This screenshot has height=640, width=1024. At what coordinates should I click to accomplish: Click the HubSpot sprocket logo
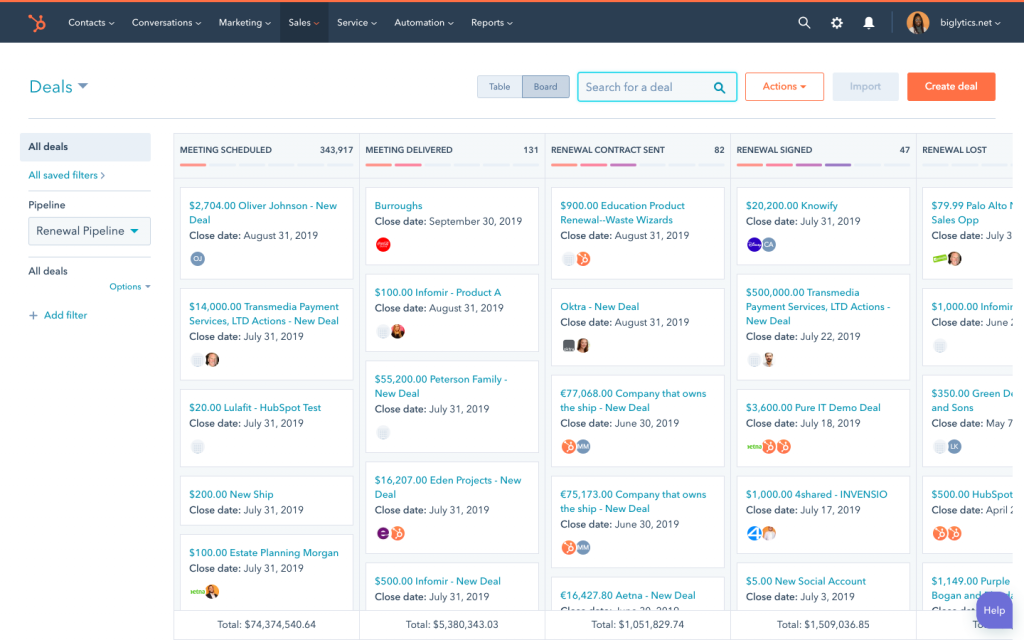37,23
